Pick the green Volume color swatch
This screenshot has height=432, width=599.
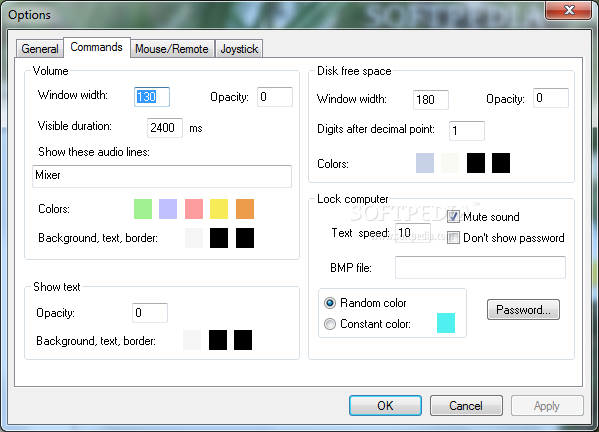143,209
